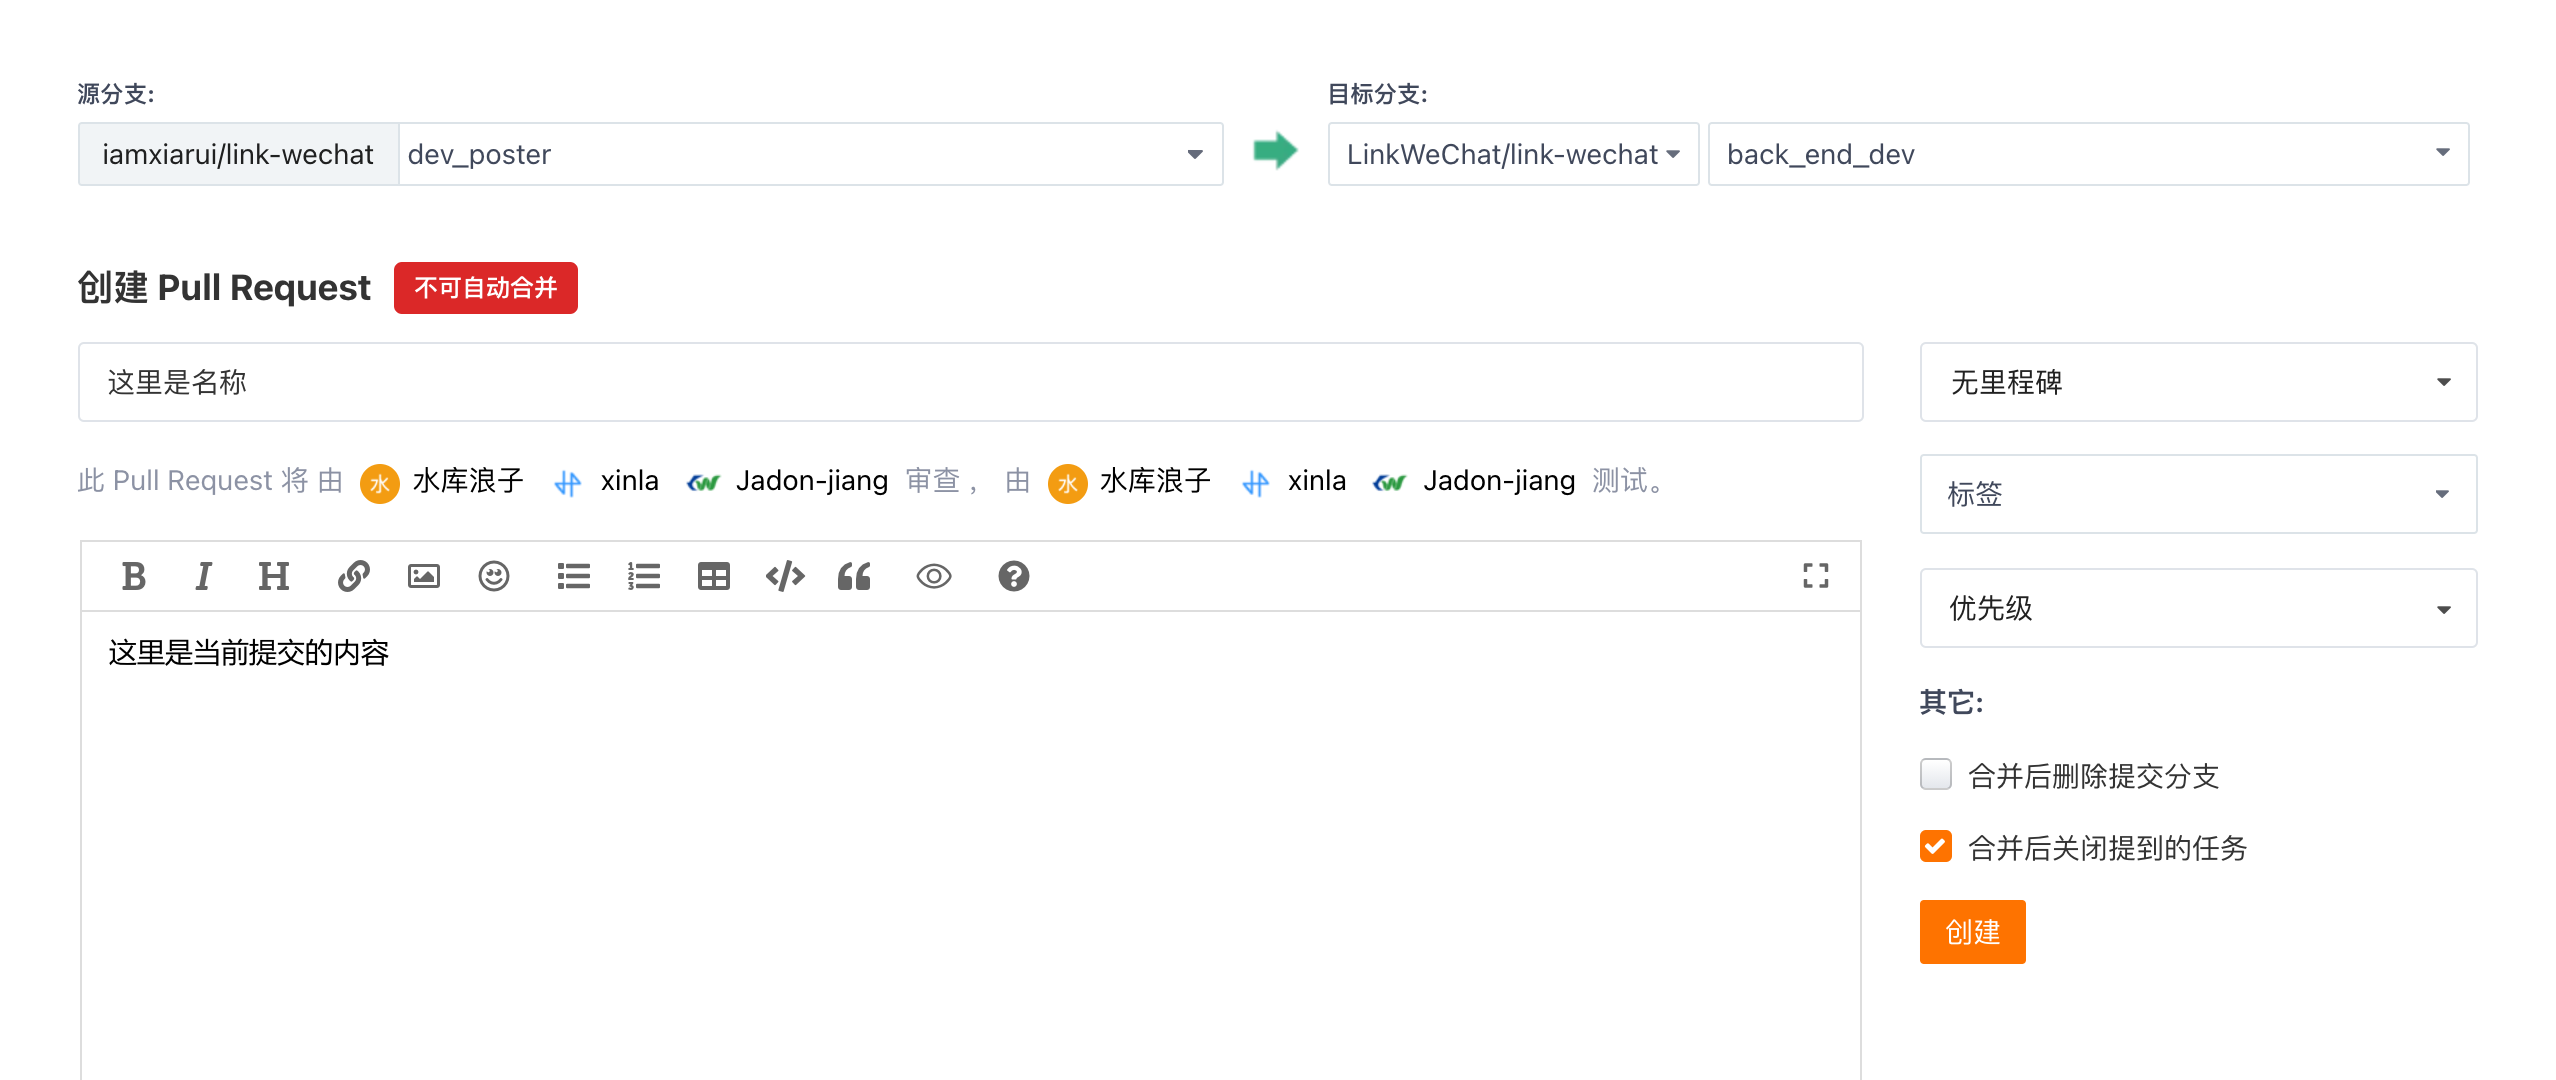2556x1080 pixels.
Task: Insert heading using H icon
Action: (273, 576)
